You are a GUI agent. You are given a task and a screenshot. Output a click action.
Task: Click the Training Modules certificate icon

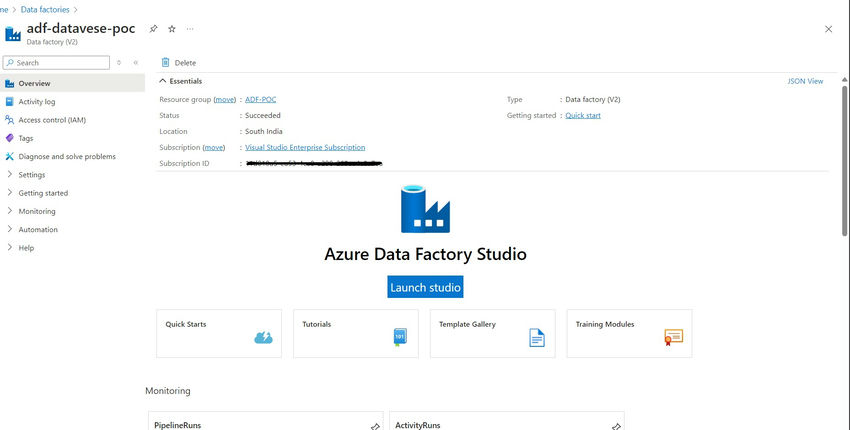674,337
